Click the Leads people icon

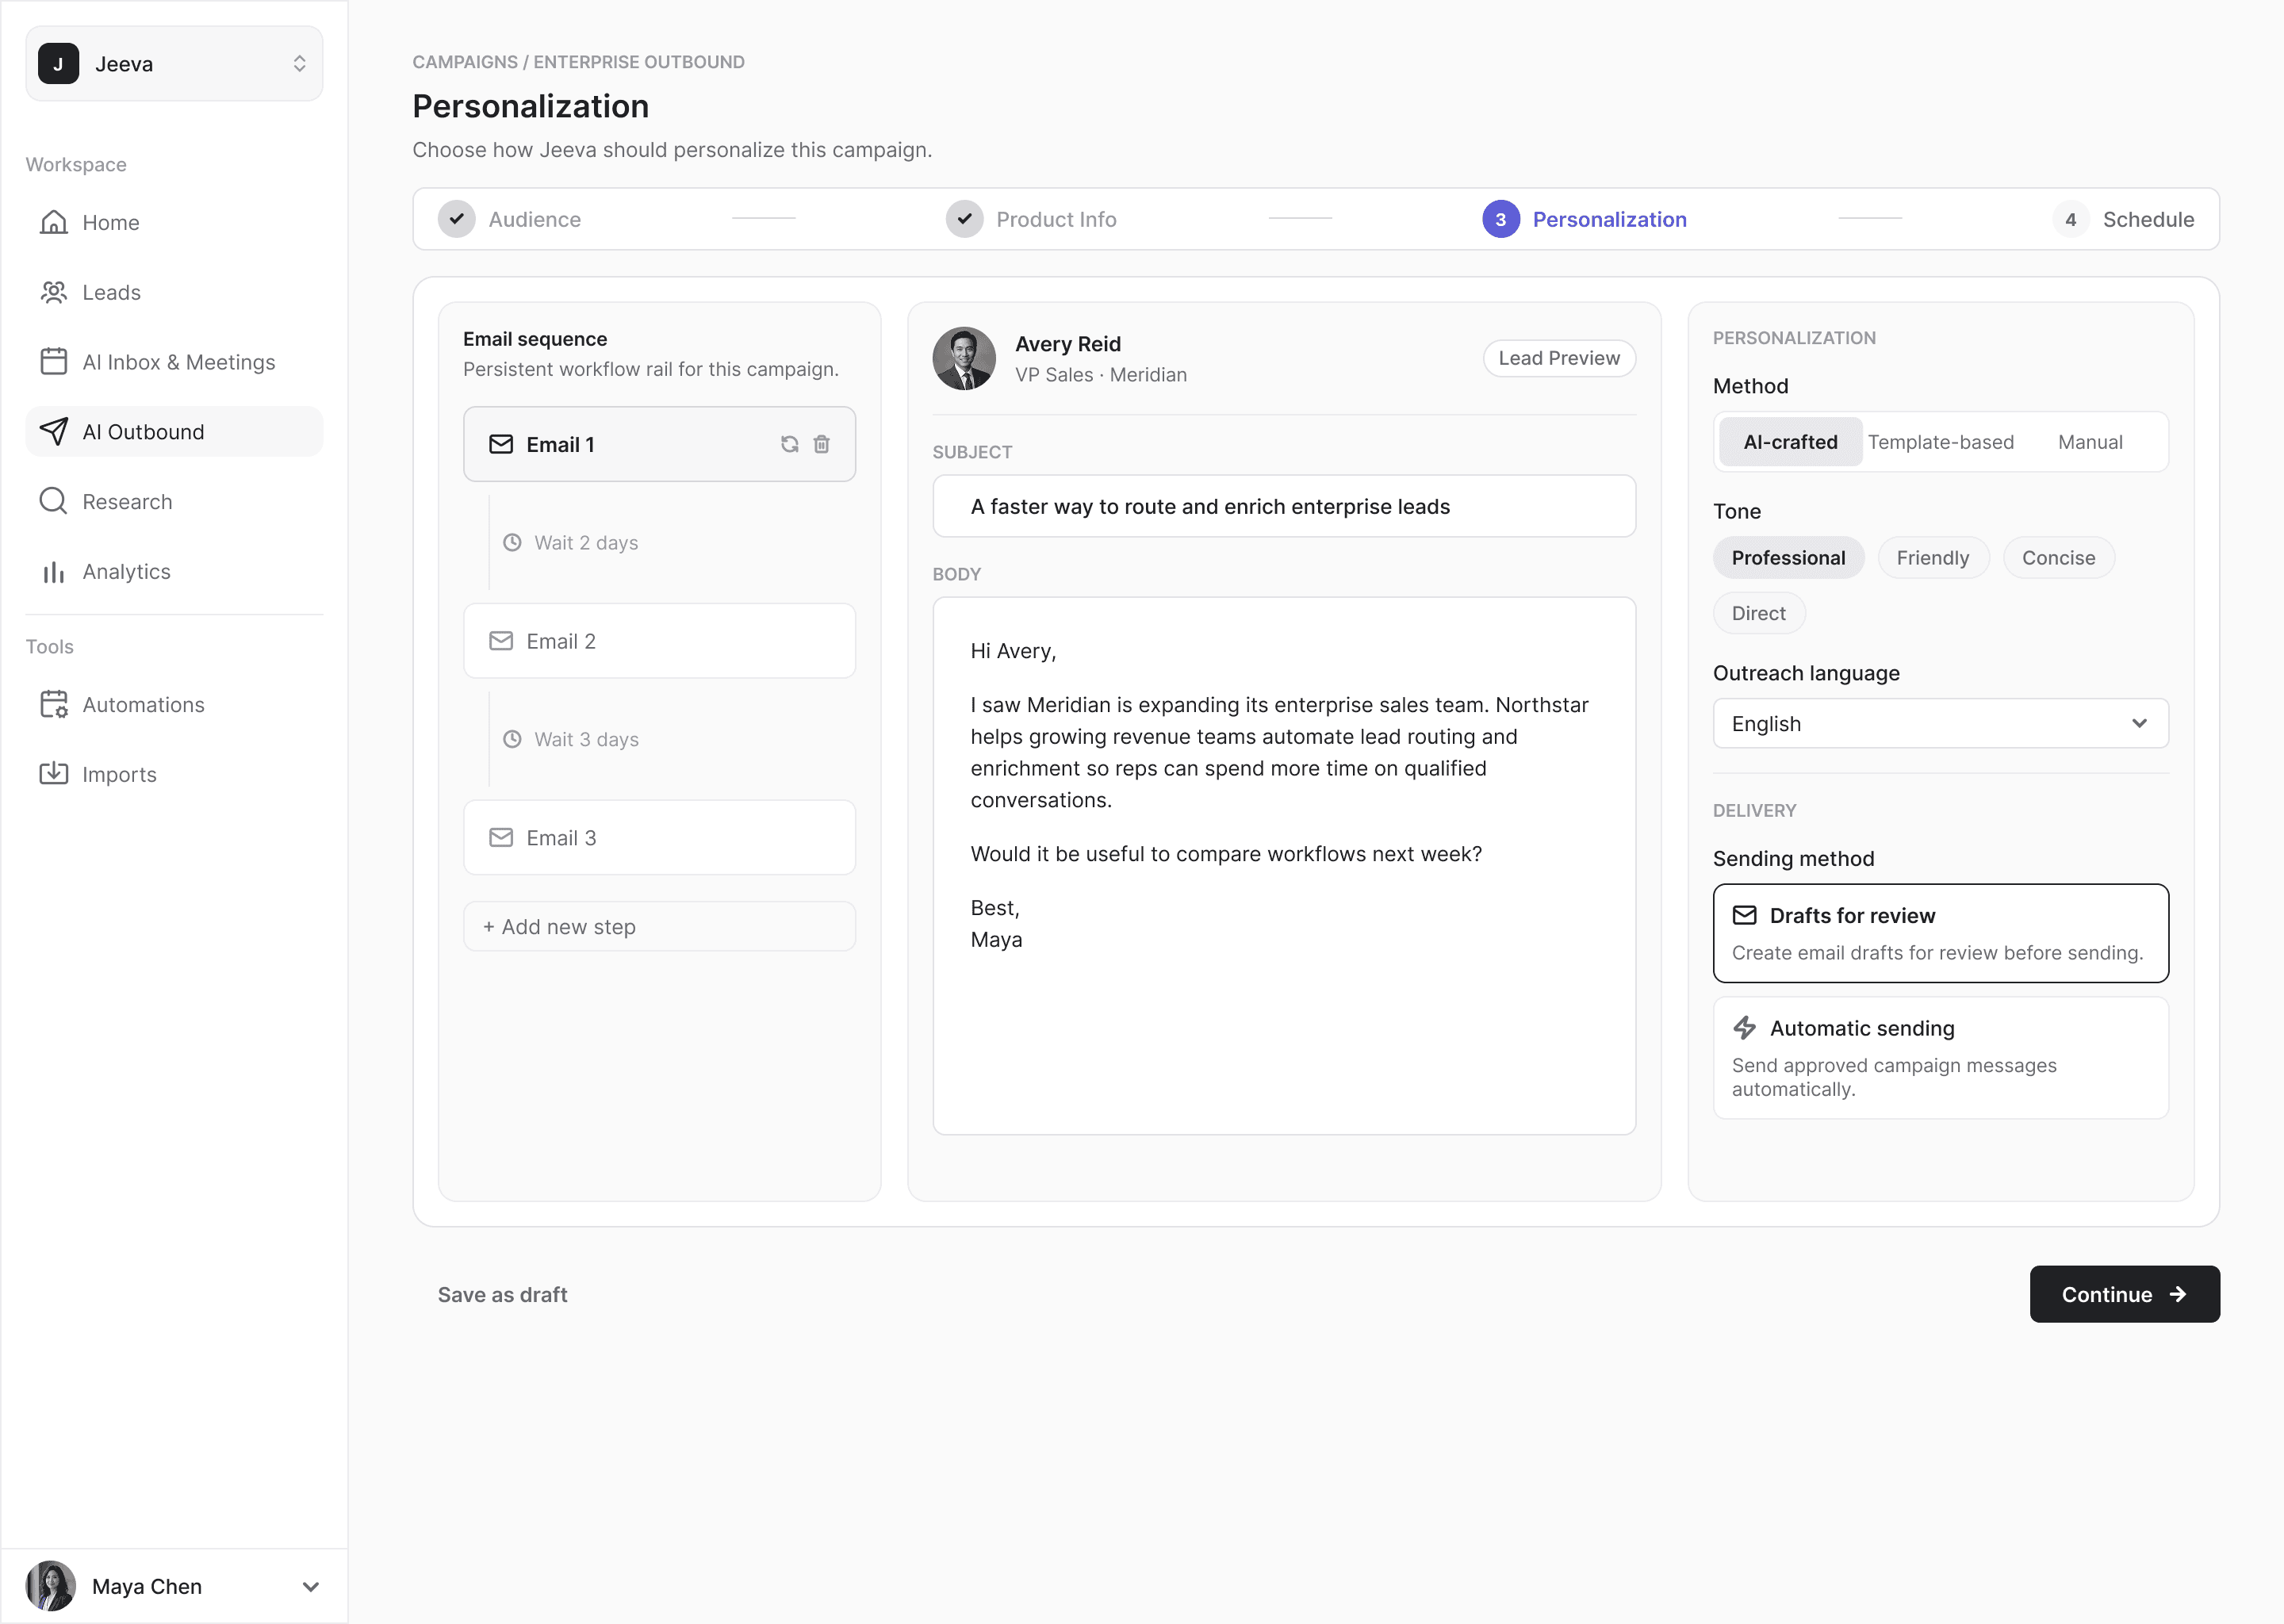(54, 292)
